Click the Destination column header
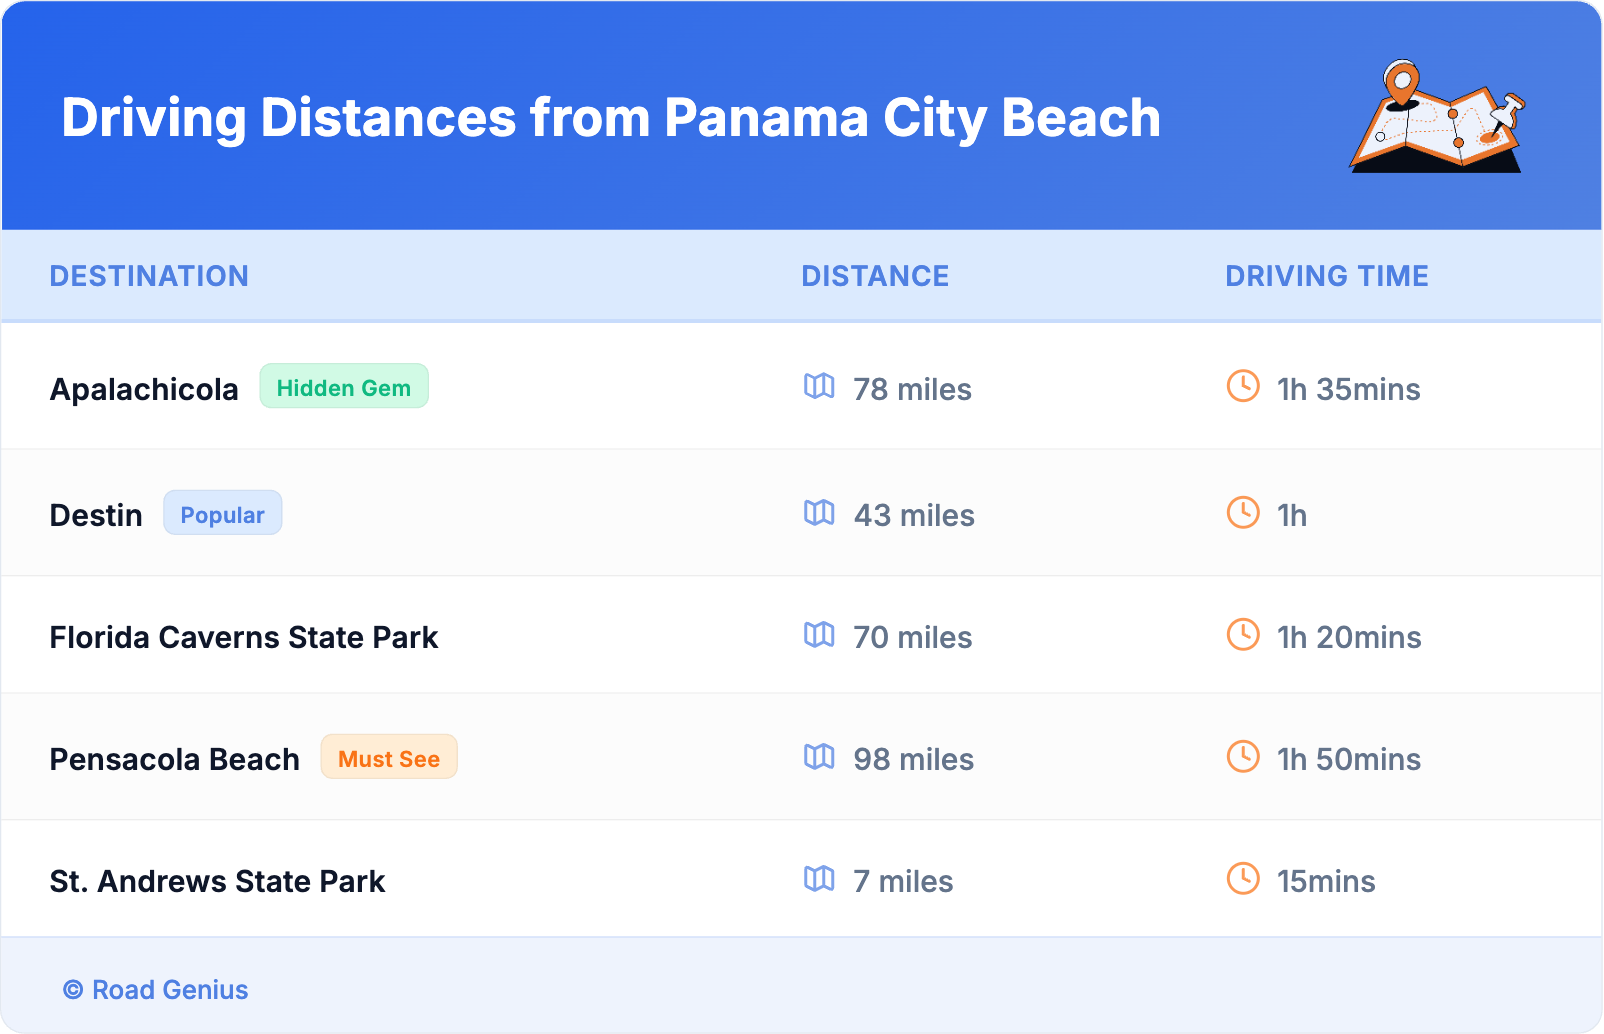Viewport: 1604px width, 1034px height. (149, 276)
